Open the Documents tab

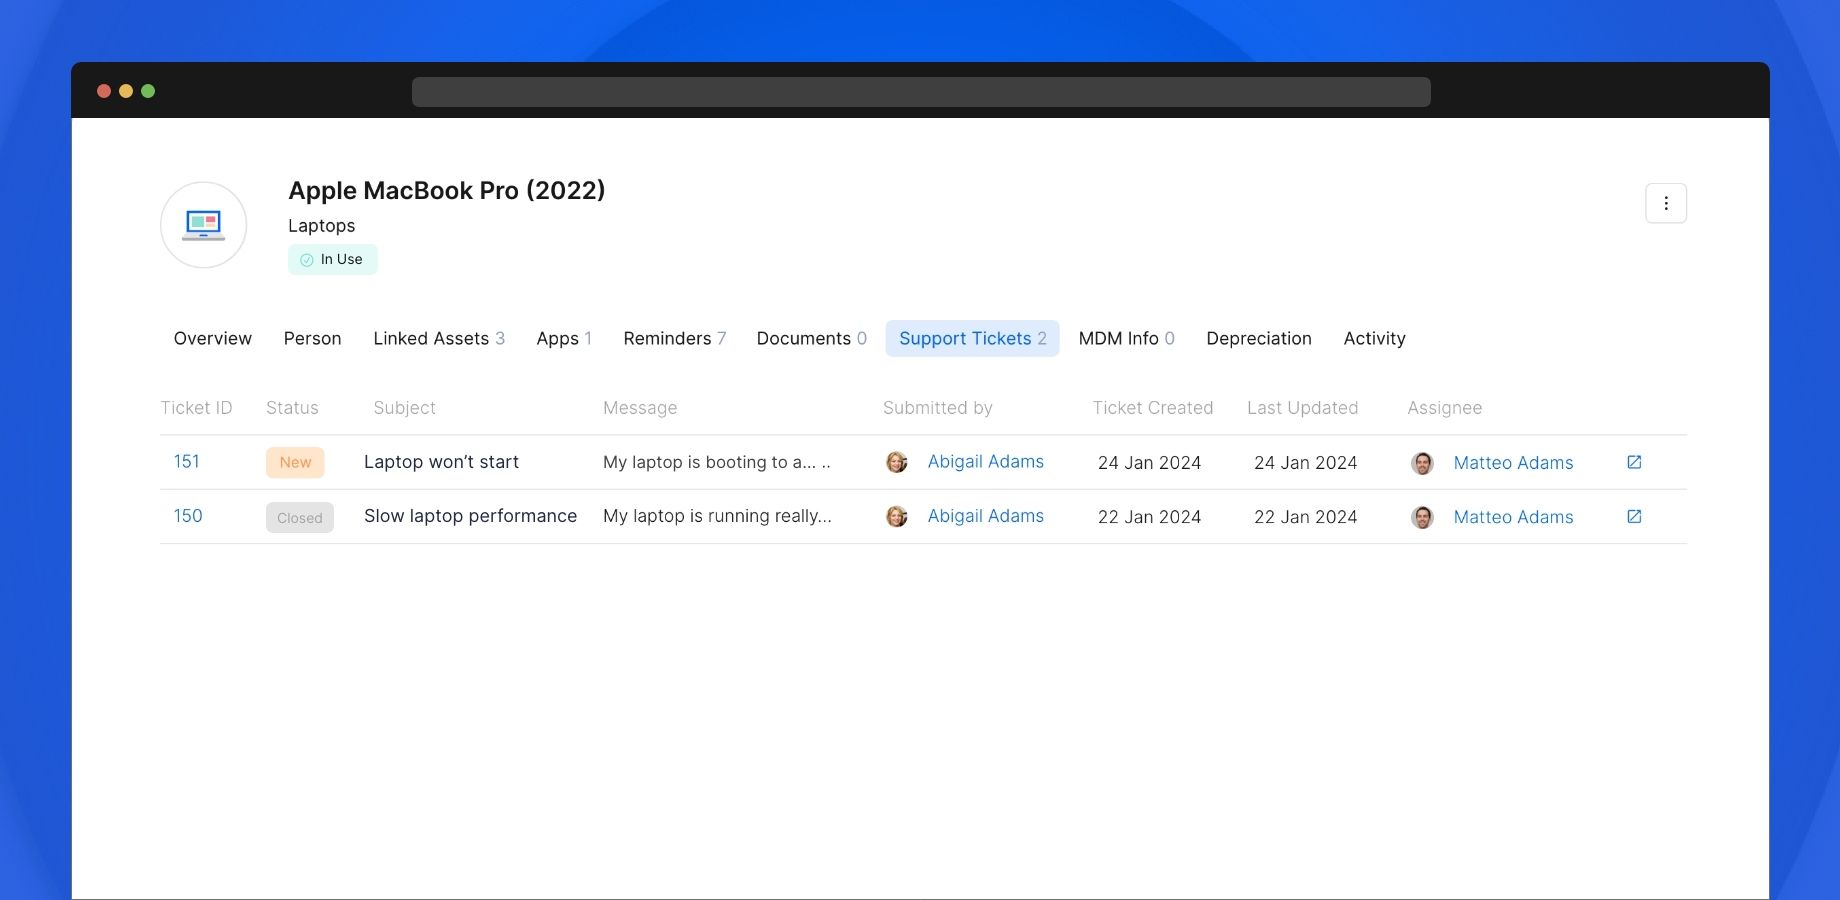(x=811, y=338)
